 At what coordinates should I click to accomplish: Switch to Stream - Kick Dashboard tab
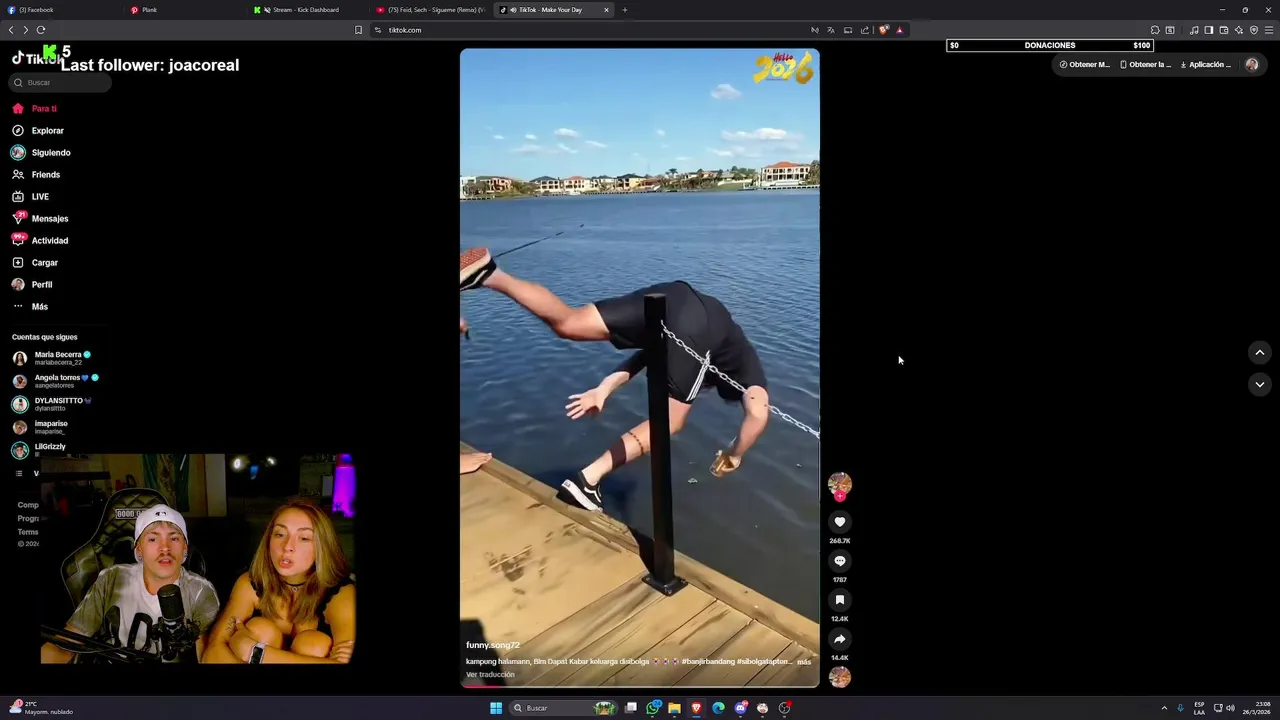(308, 10)
